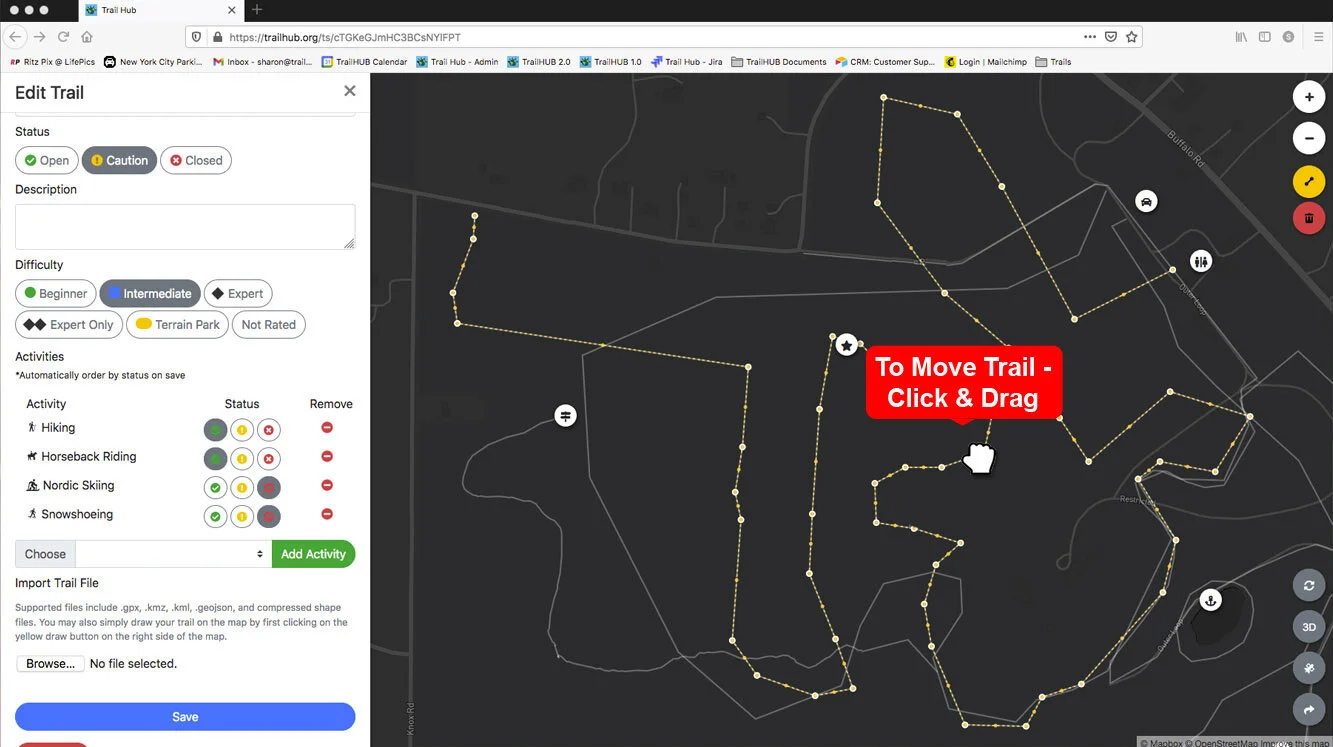Open the Choose activity dropdown
This screenshot has width=1333, height=747.
pyautogui.click(x=173, y=554)
